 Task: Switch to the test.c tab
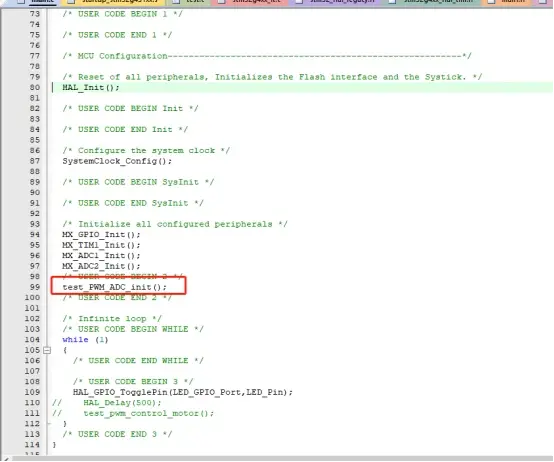pos(195,2)
